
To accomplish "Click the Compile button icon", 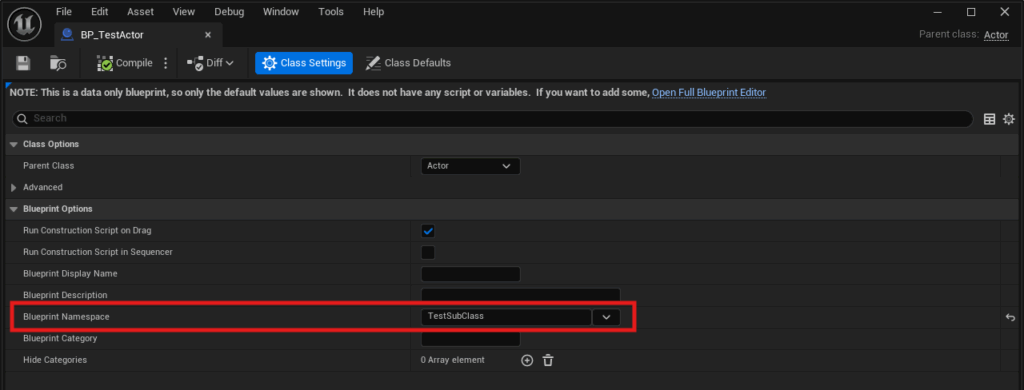I will 104,63.
